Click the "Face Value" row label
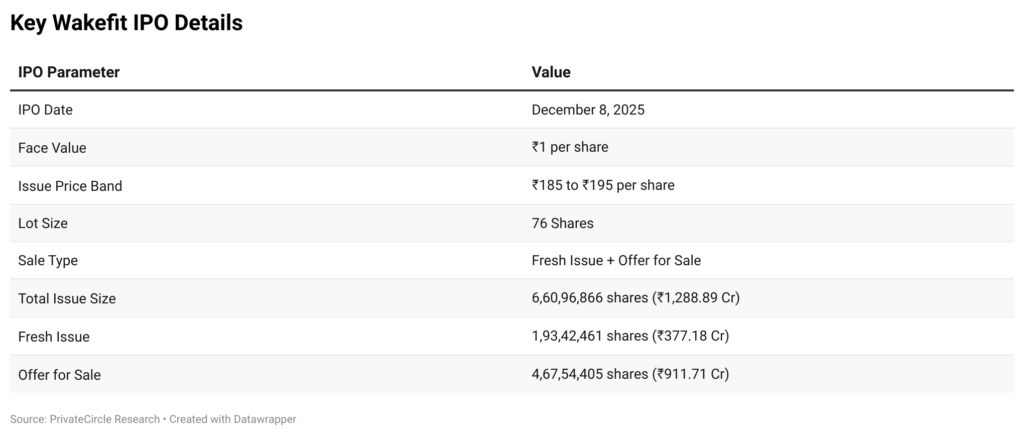1024x436 pixels. click(52, 147)
